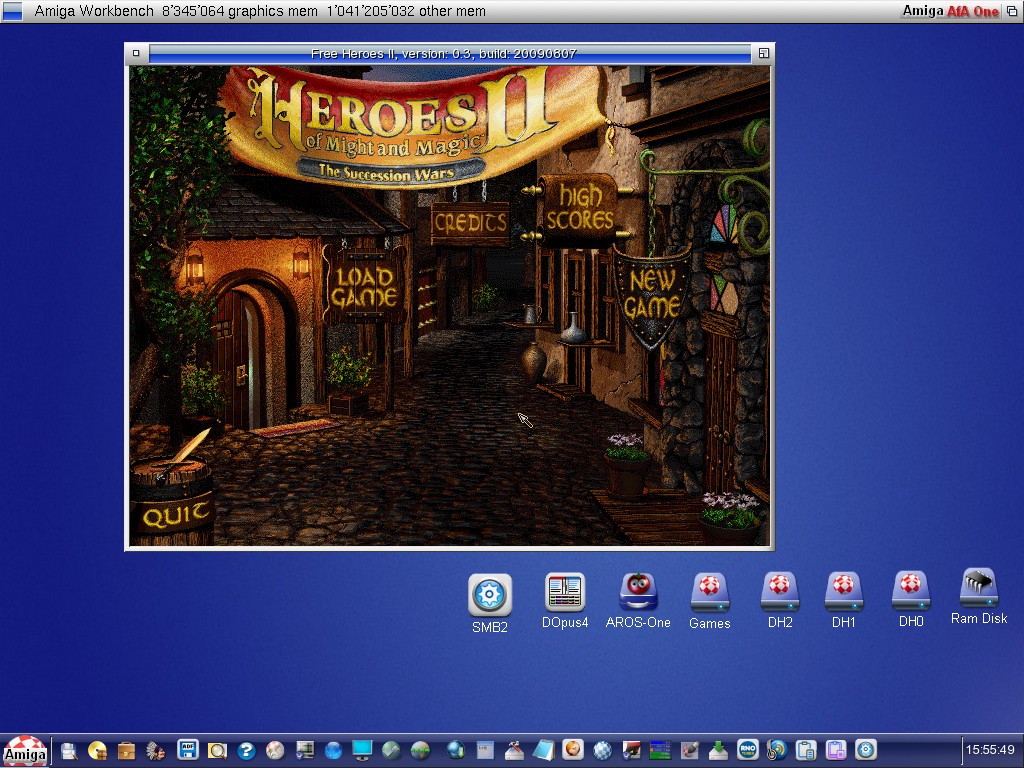Click the Amiga start button
The image size is (1024, 768).
(x=24, y=751)
